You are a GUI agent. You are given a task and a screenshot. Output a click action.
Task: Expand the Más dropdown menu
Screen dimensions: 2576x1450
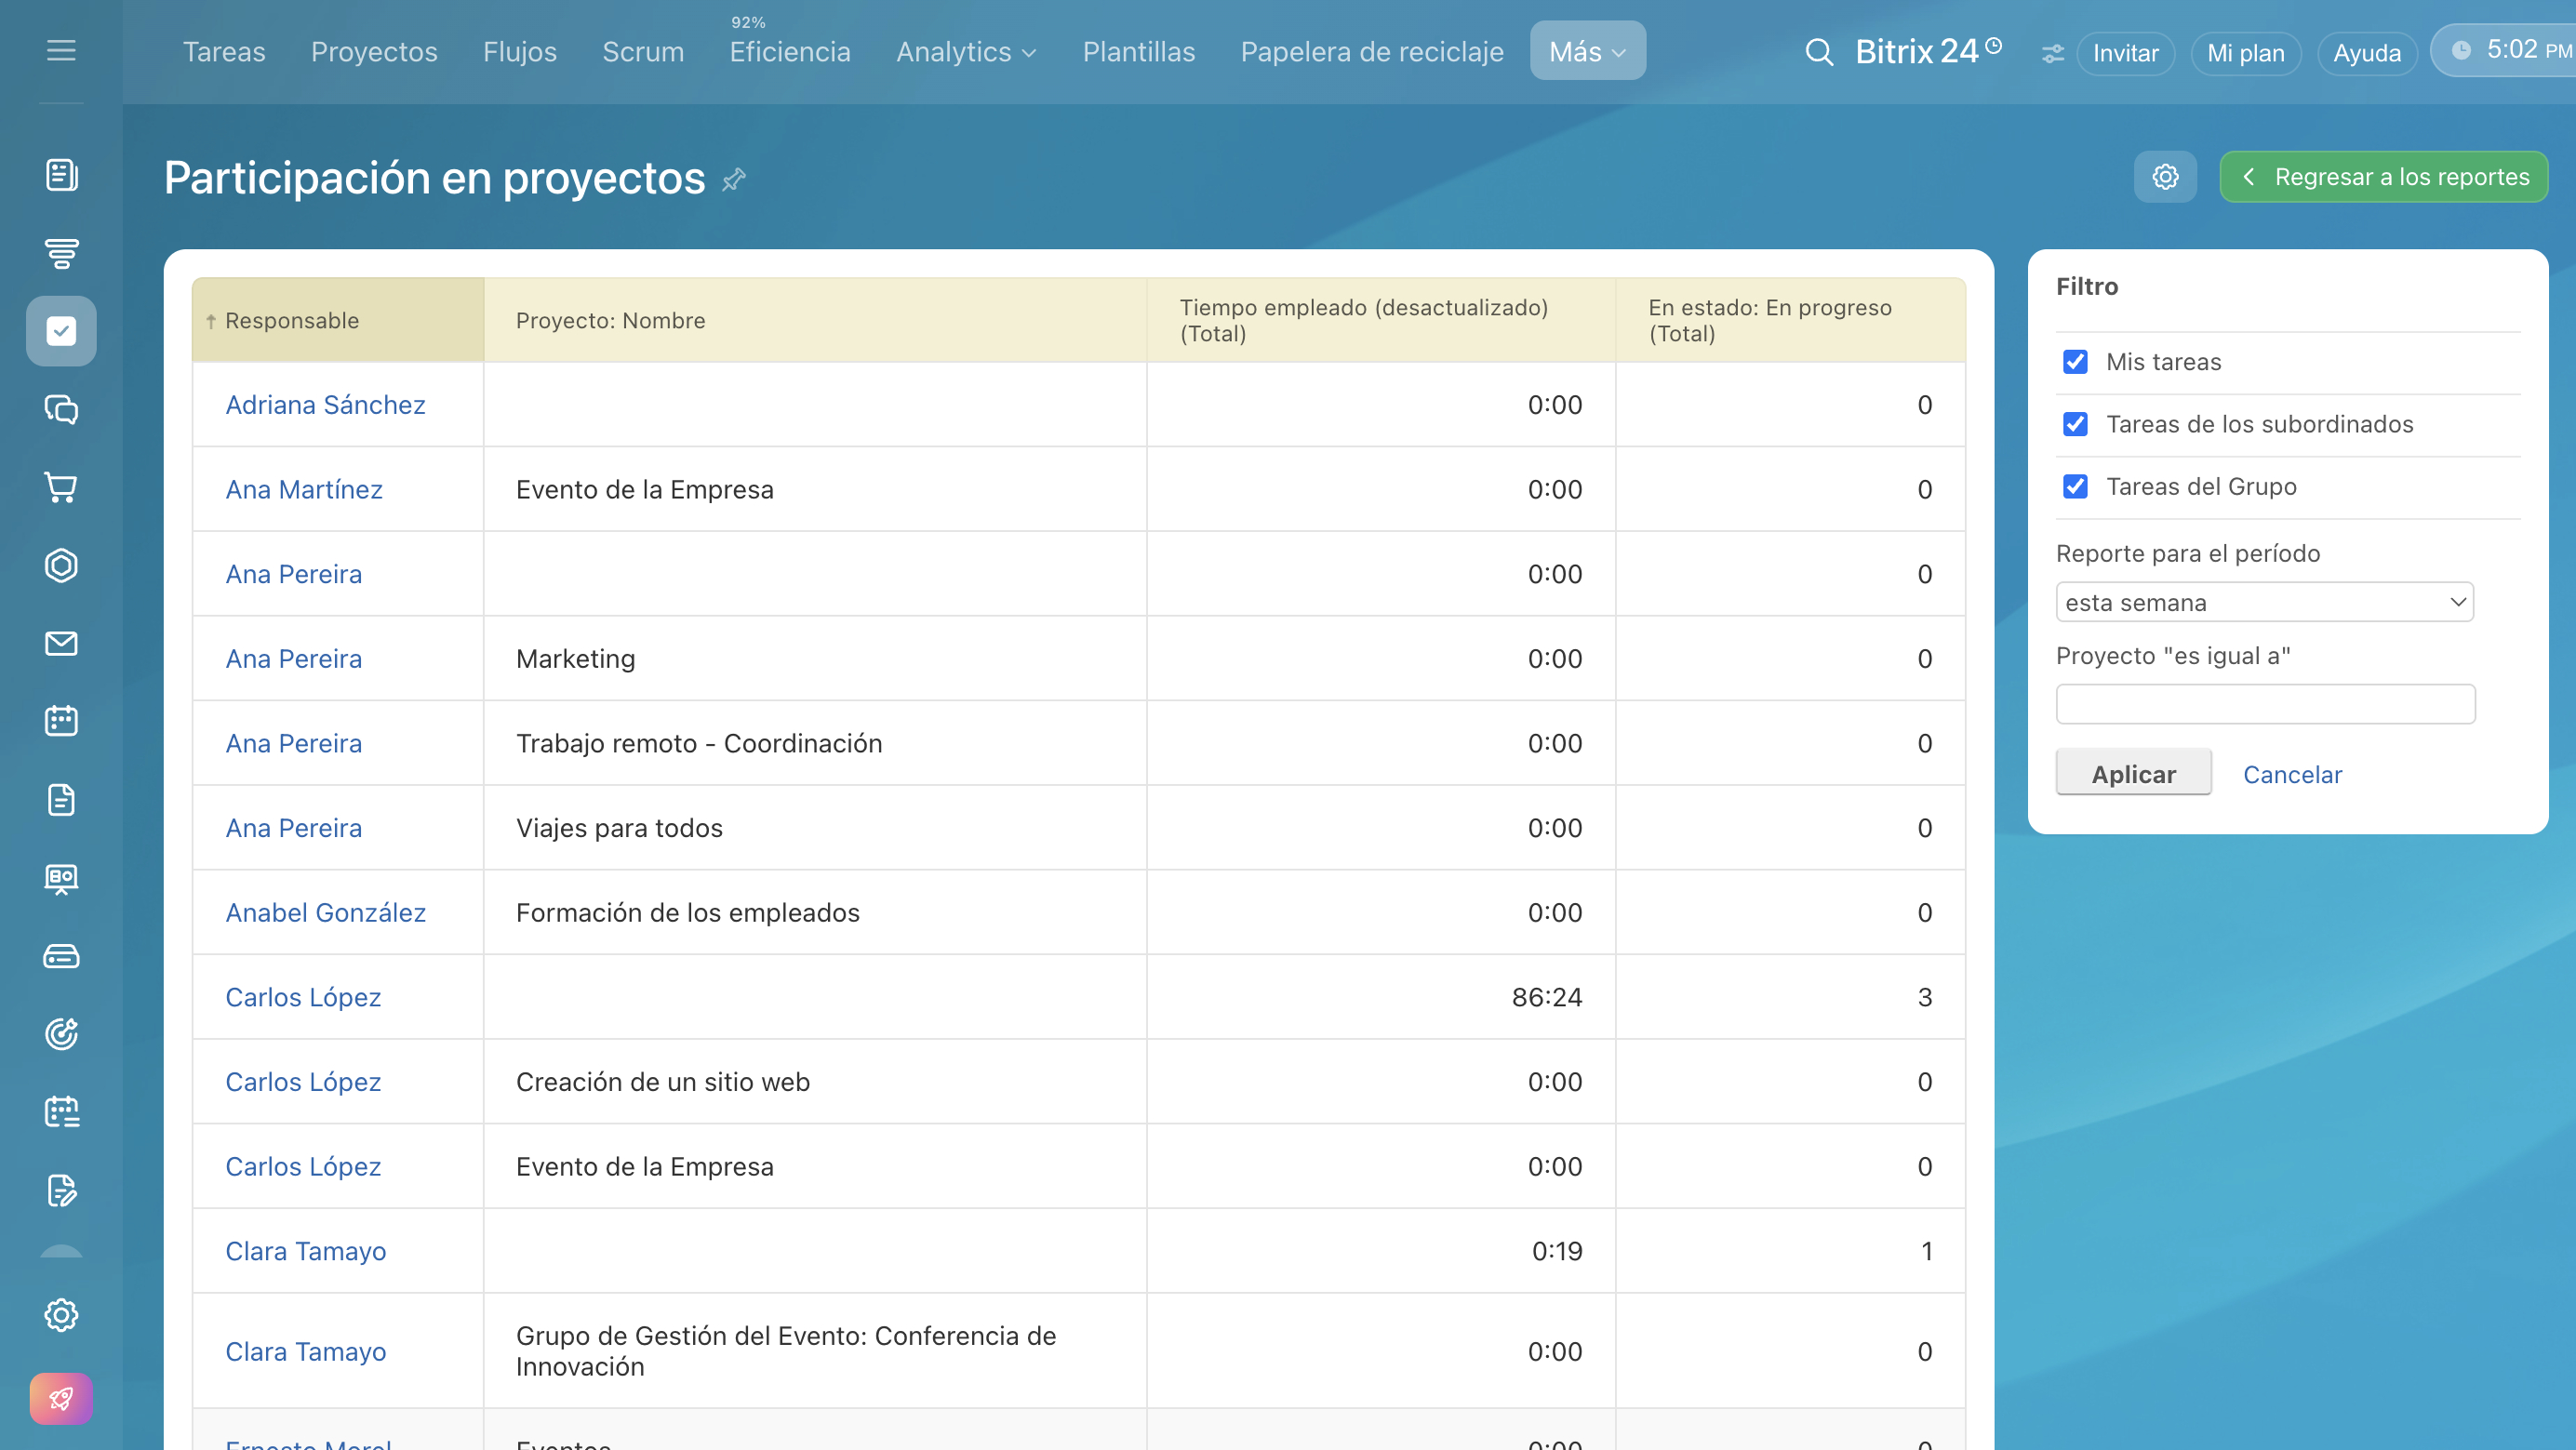click(x=1587, y=51)
